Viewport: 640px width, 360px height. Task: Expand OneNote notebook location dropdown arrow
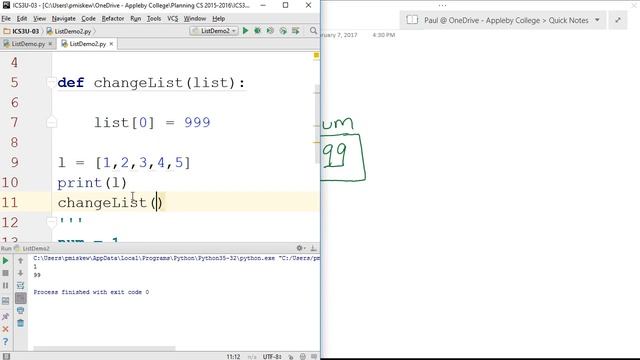597,20
